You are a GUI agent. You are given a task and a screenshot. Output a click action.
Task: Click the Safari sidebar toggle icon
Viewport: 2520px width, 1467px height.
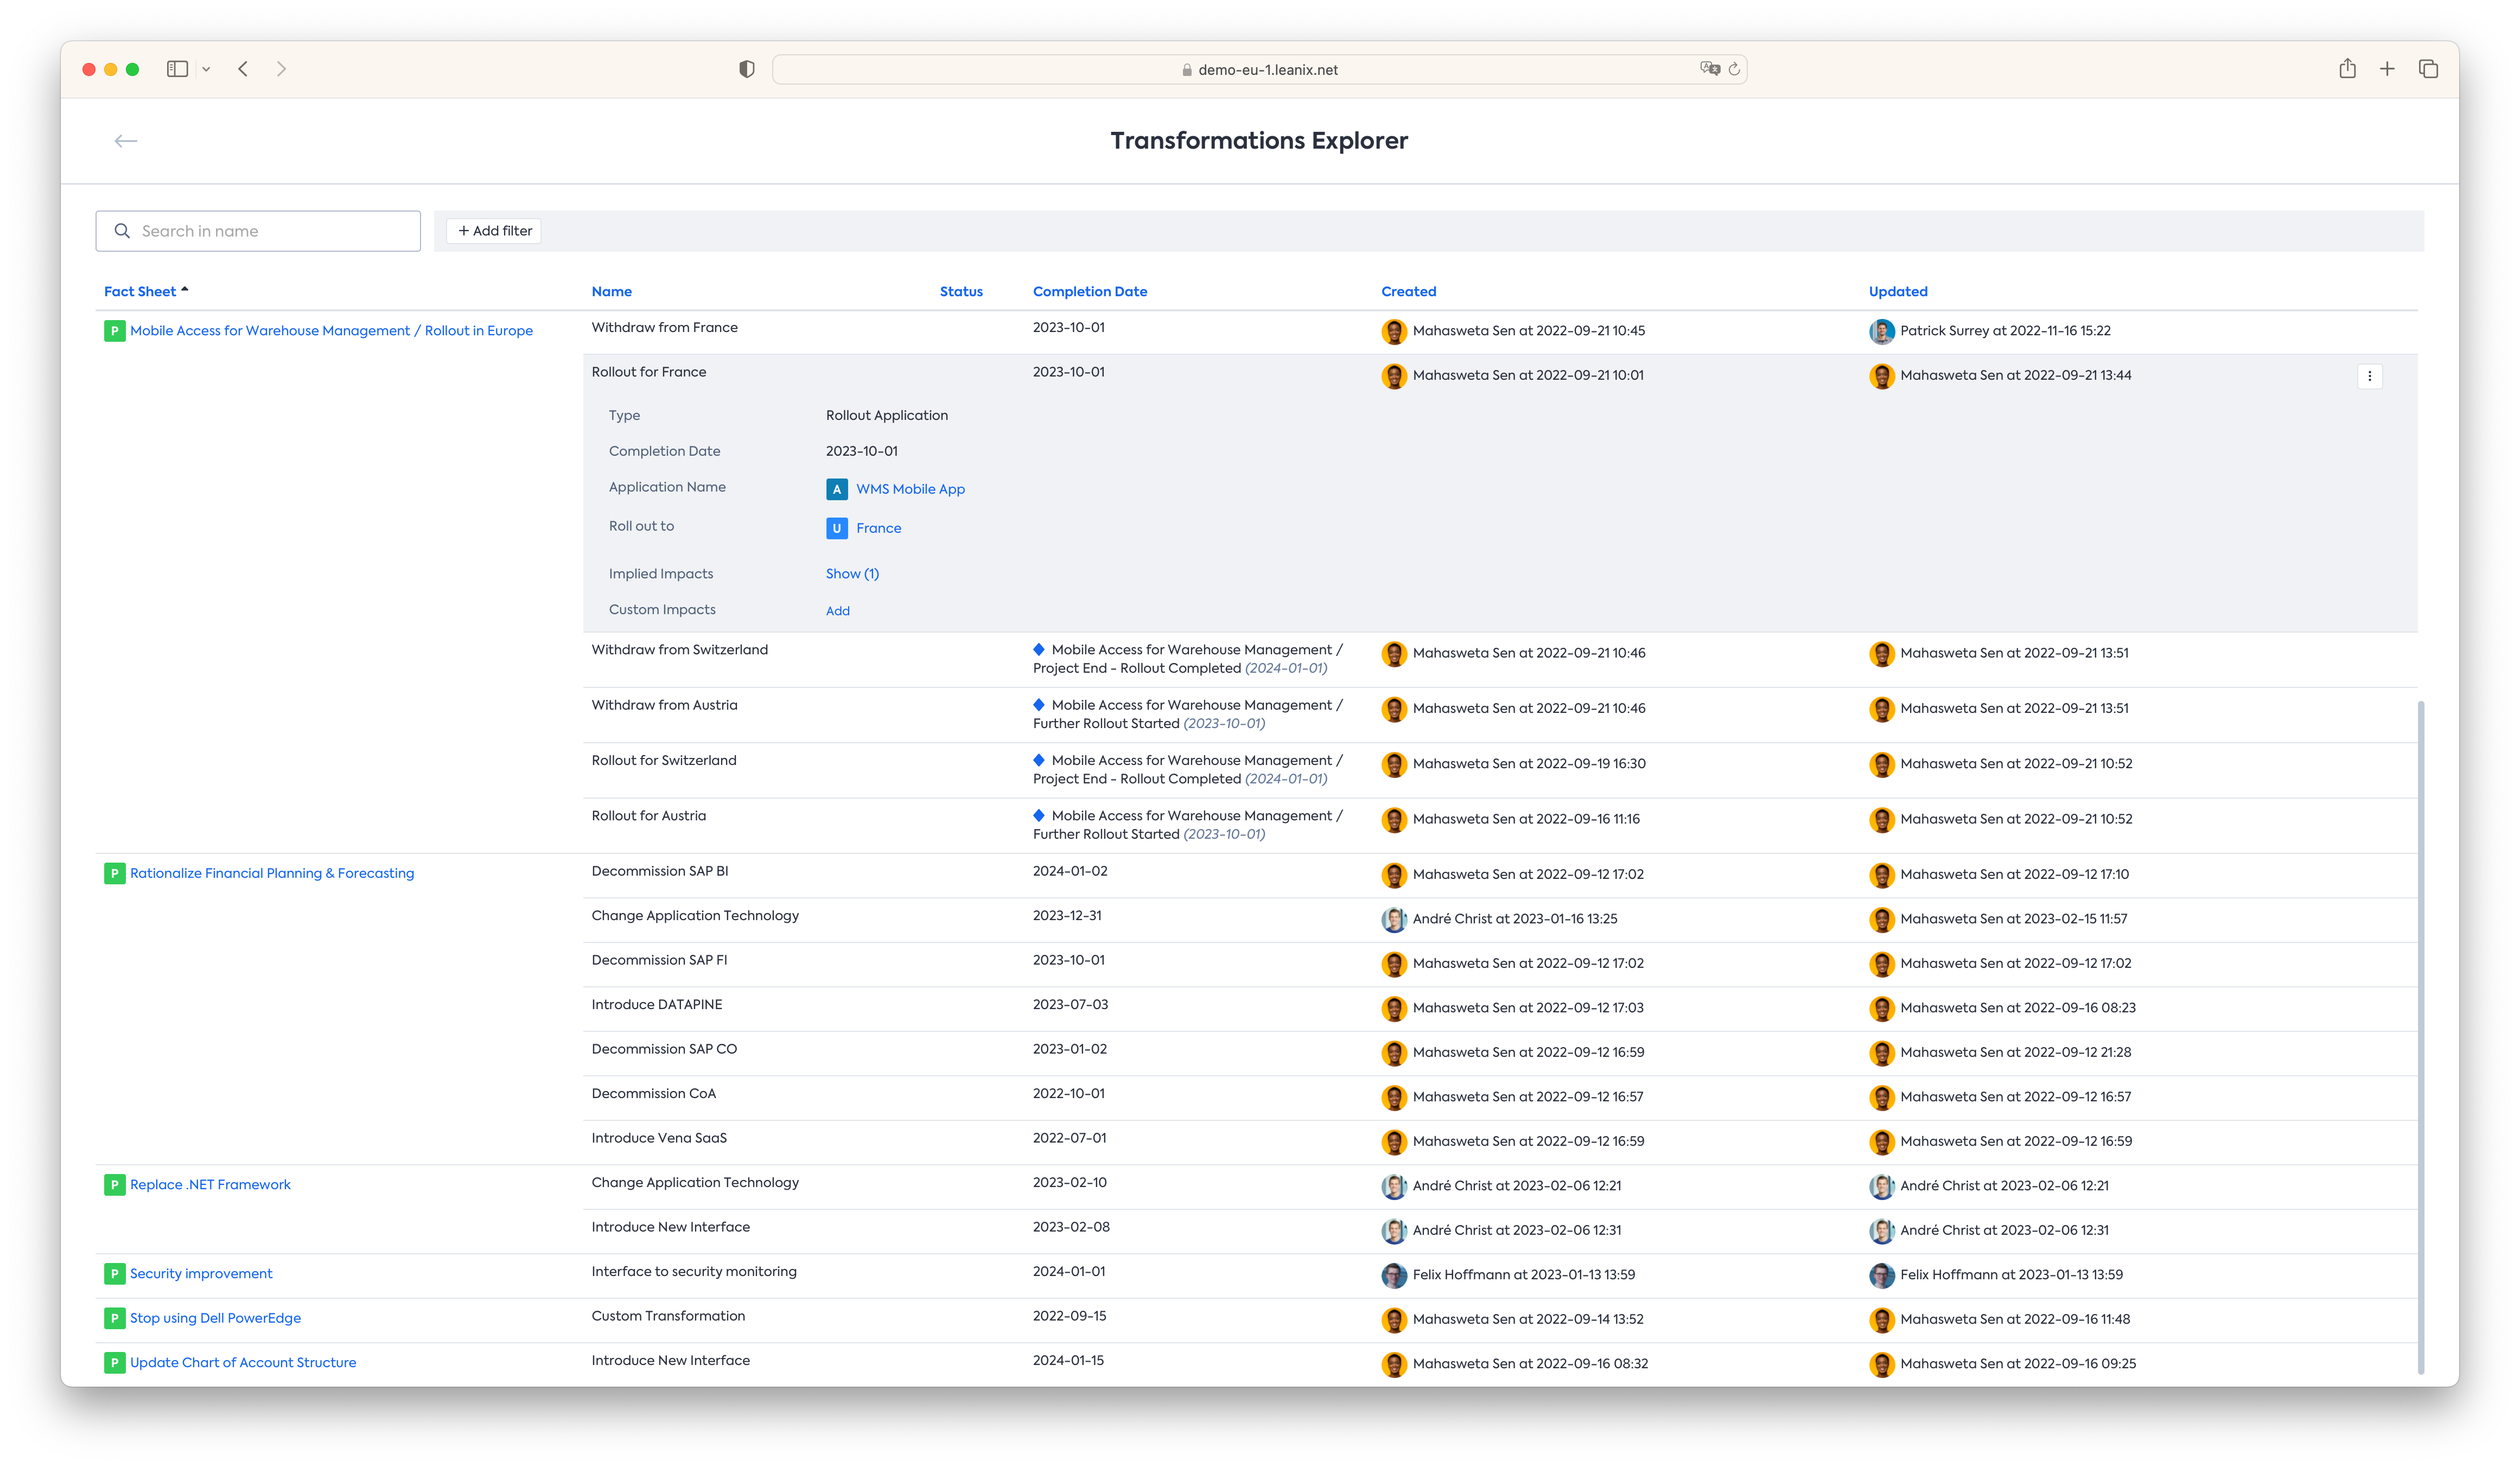[x=177, y=69]
